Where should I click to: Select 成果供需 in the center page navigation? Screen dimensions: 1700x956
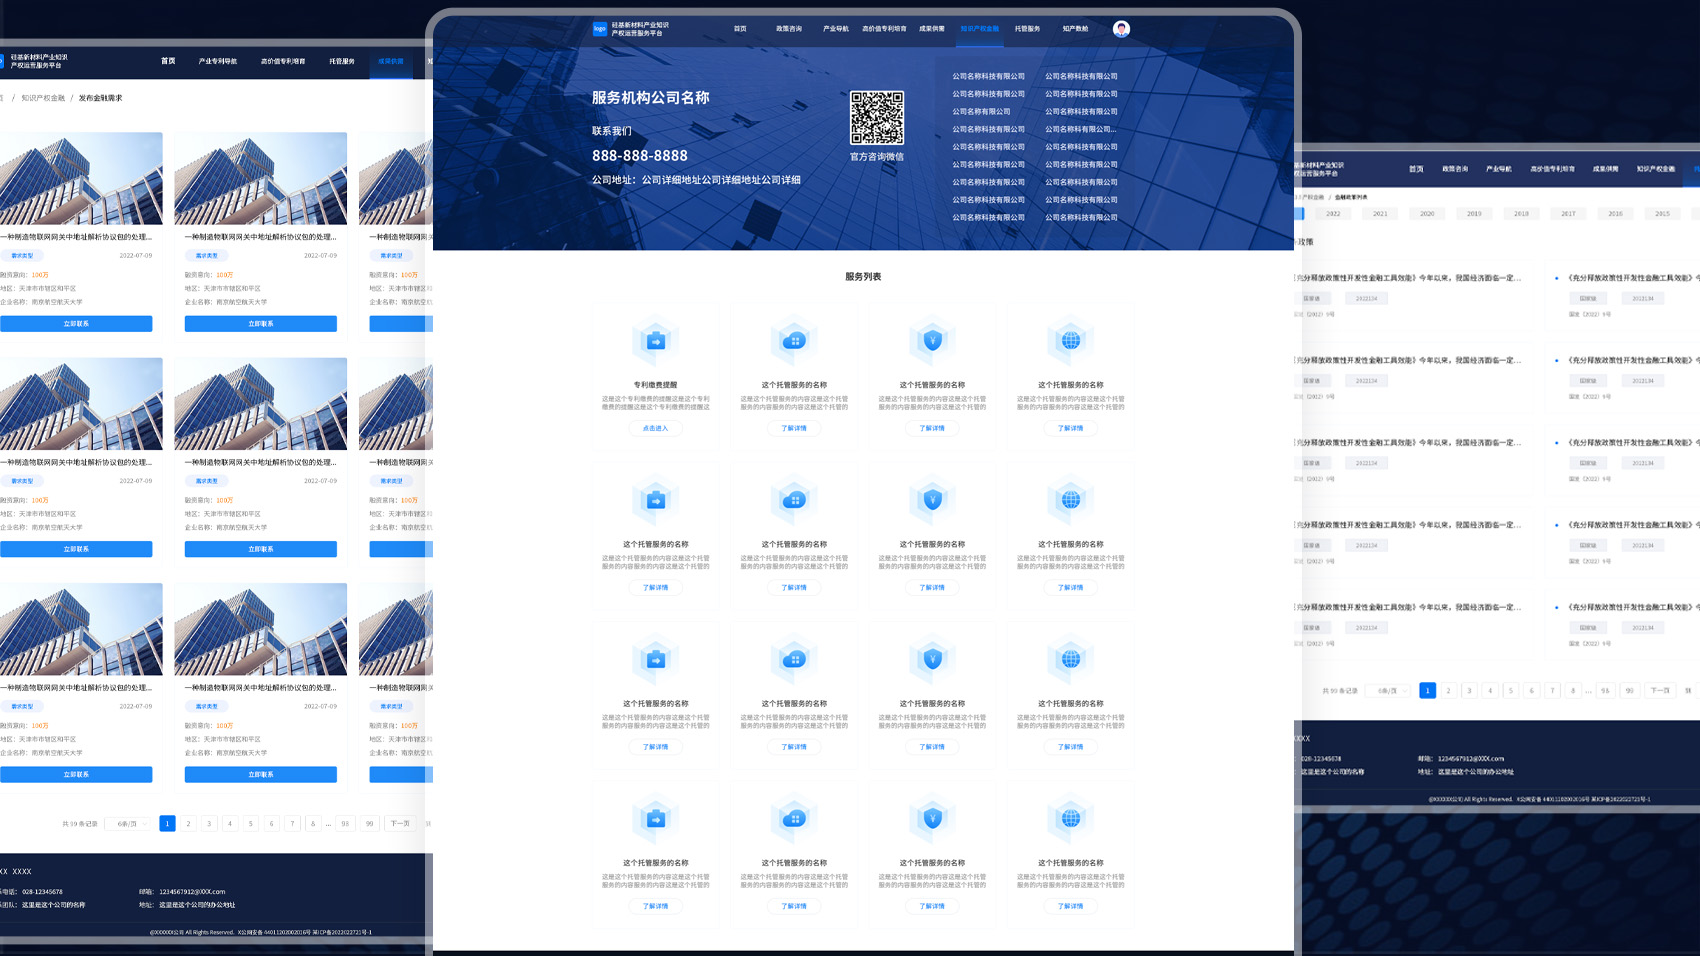(932, 29)
